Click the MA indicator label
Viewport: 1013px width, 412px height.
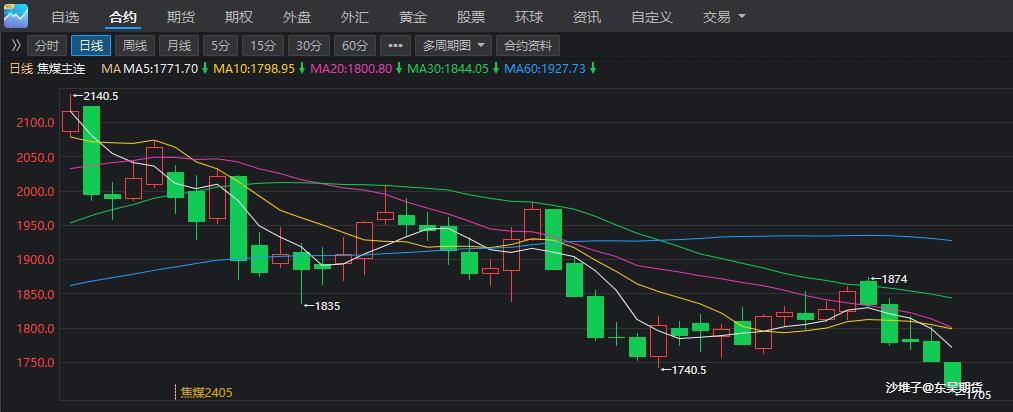(x=111, y=68)
